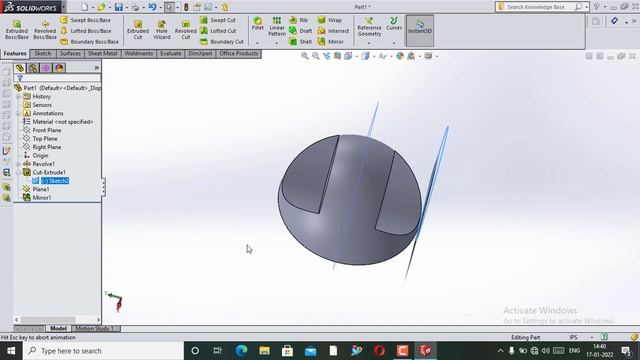
Task: Expand the Revolve1 feature node
Action: (18, 164)
